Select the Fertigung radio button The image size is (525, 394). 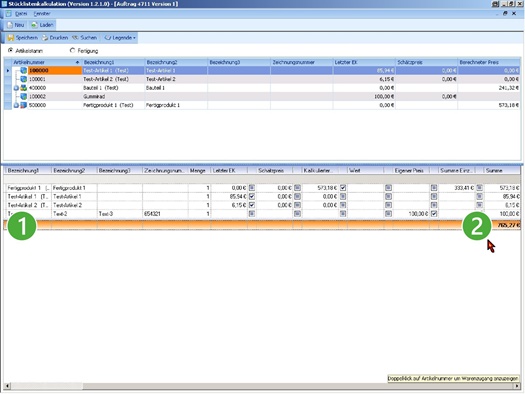pos(72,51)
